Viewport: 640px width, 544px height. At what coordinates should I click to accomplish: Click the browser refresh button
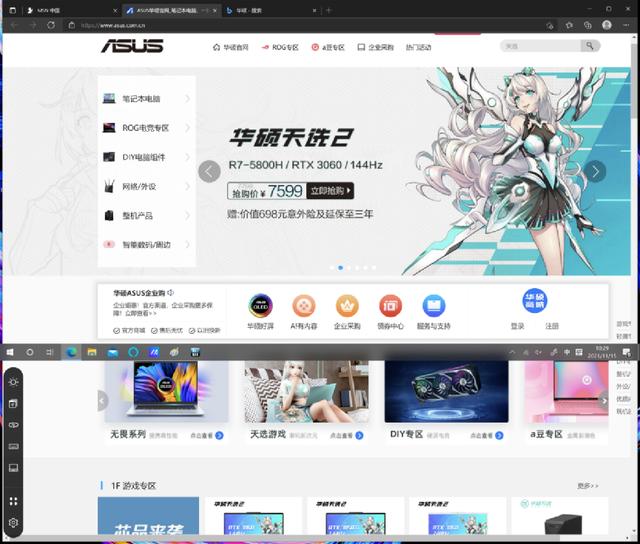pos(51,25)
